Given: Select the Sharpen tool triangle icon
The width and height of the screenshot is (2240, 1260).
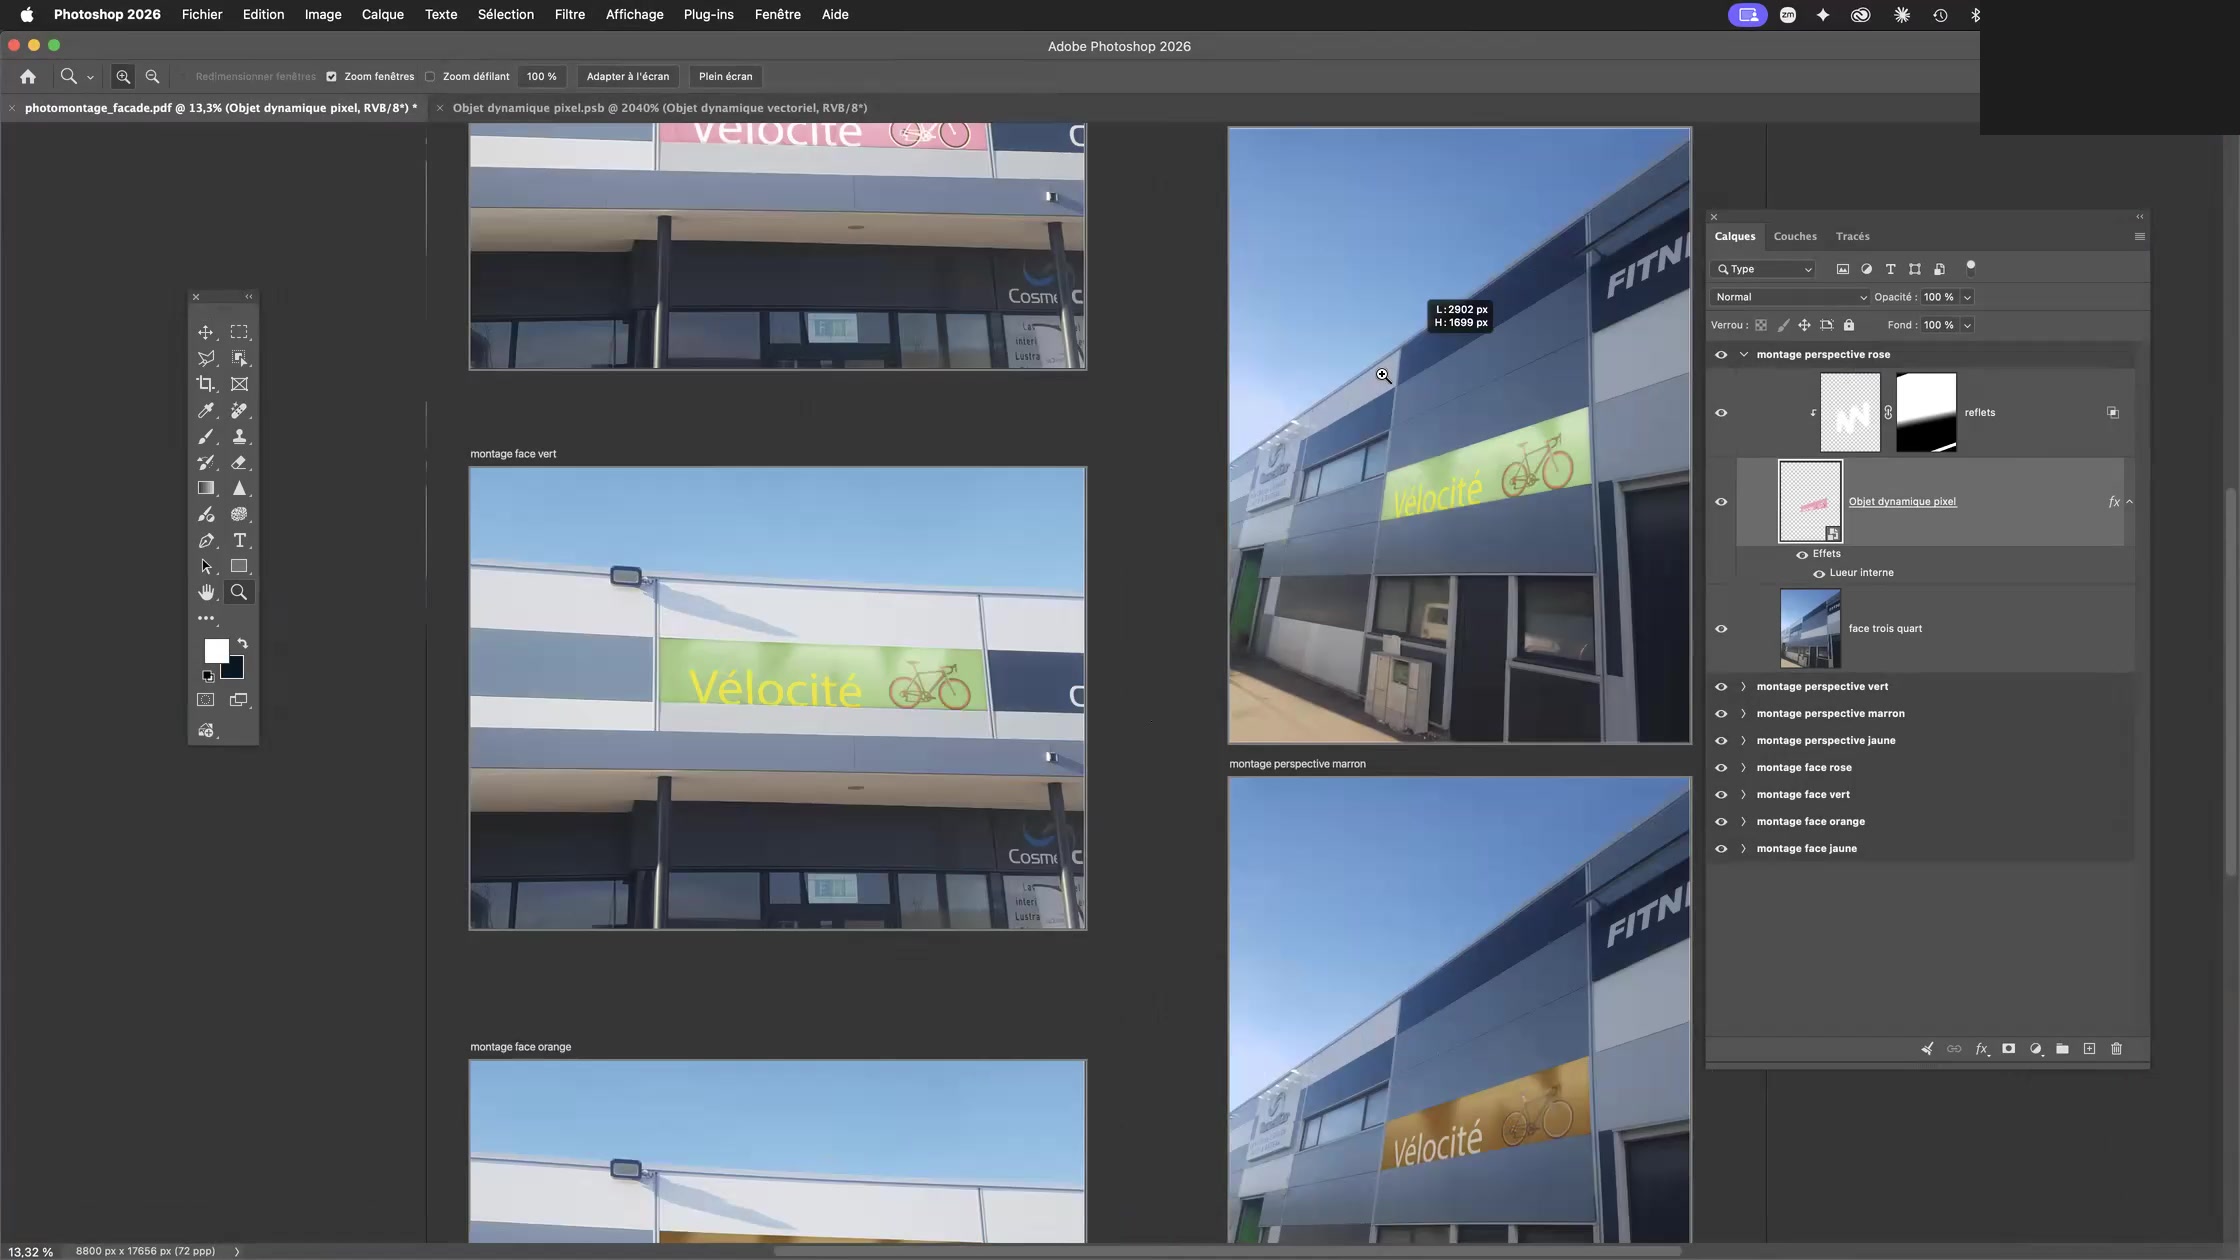Looking at the screenshot, I should tap(239, 488).
